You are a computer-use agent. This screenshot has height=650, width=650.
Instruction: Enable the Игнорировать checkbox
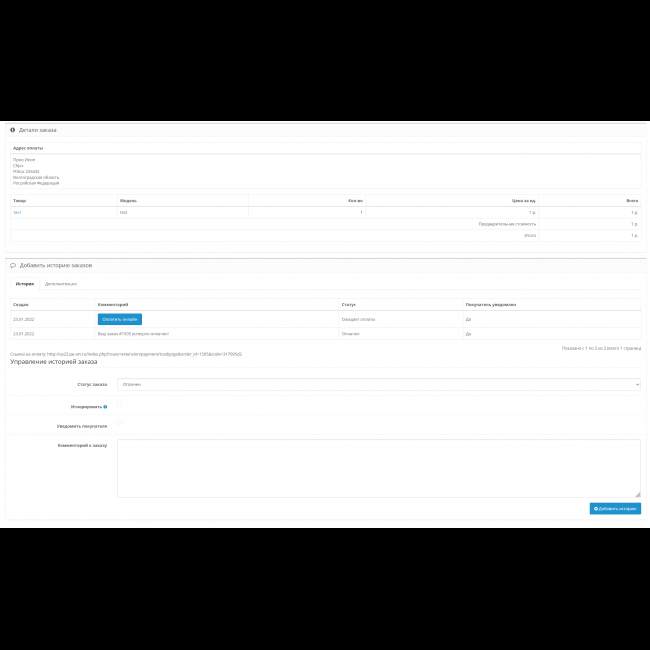[x=119, y=405]
